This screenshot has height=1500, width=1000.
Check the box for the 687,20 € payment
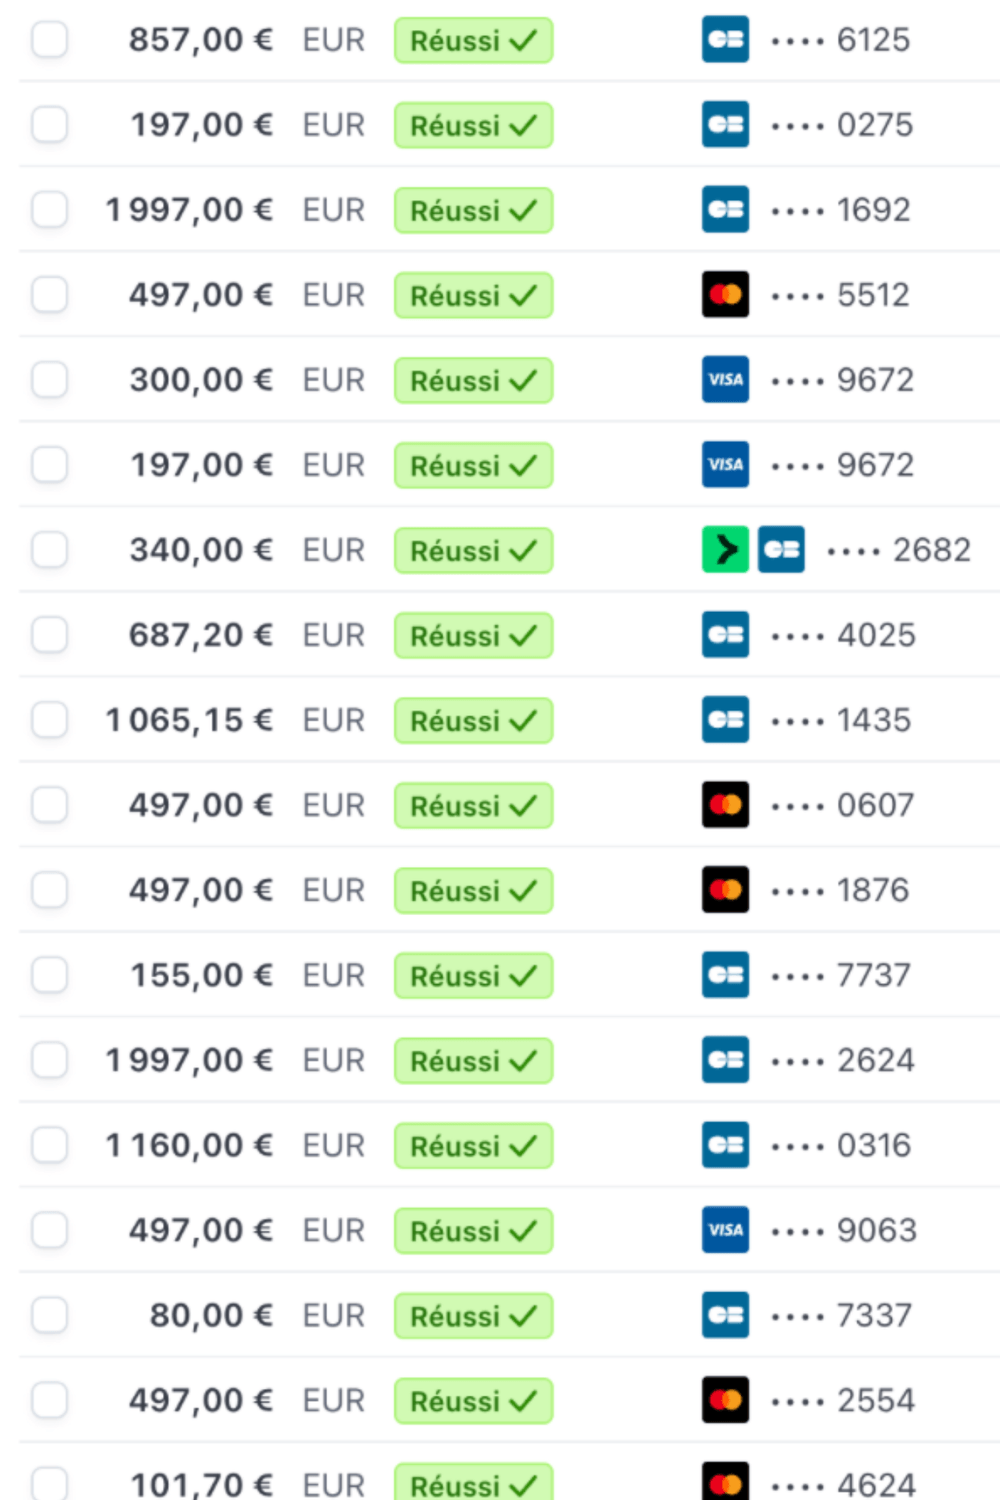click(49, 635)
